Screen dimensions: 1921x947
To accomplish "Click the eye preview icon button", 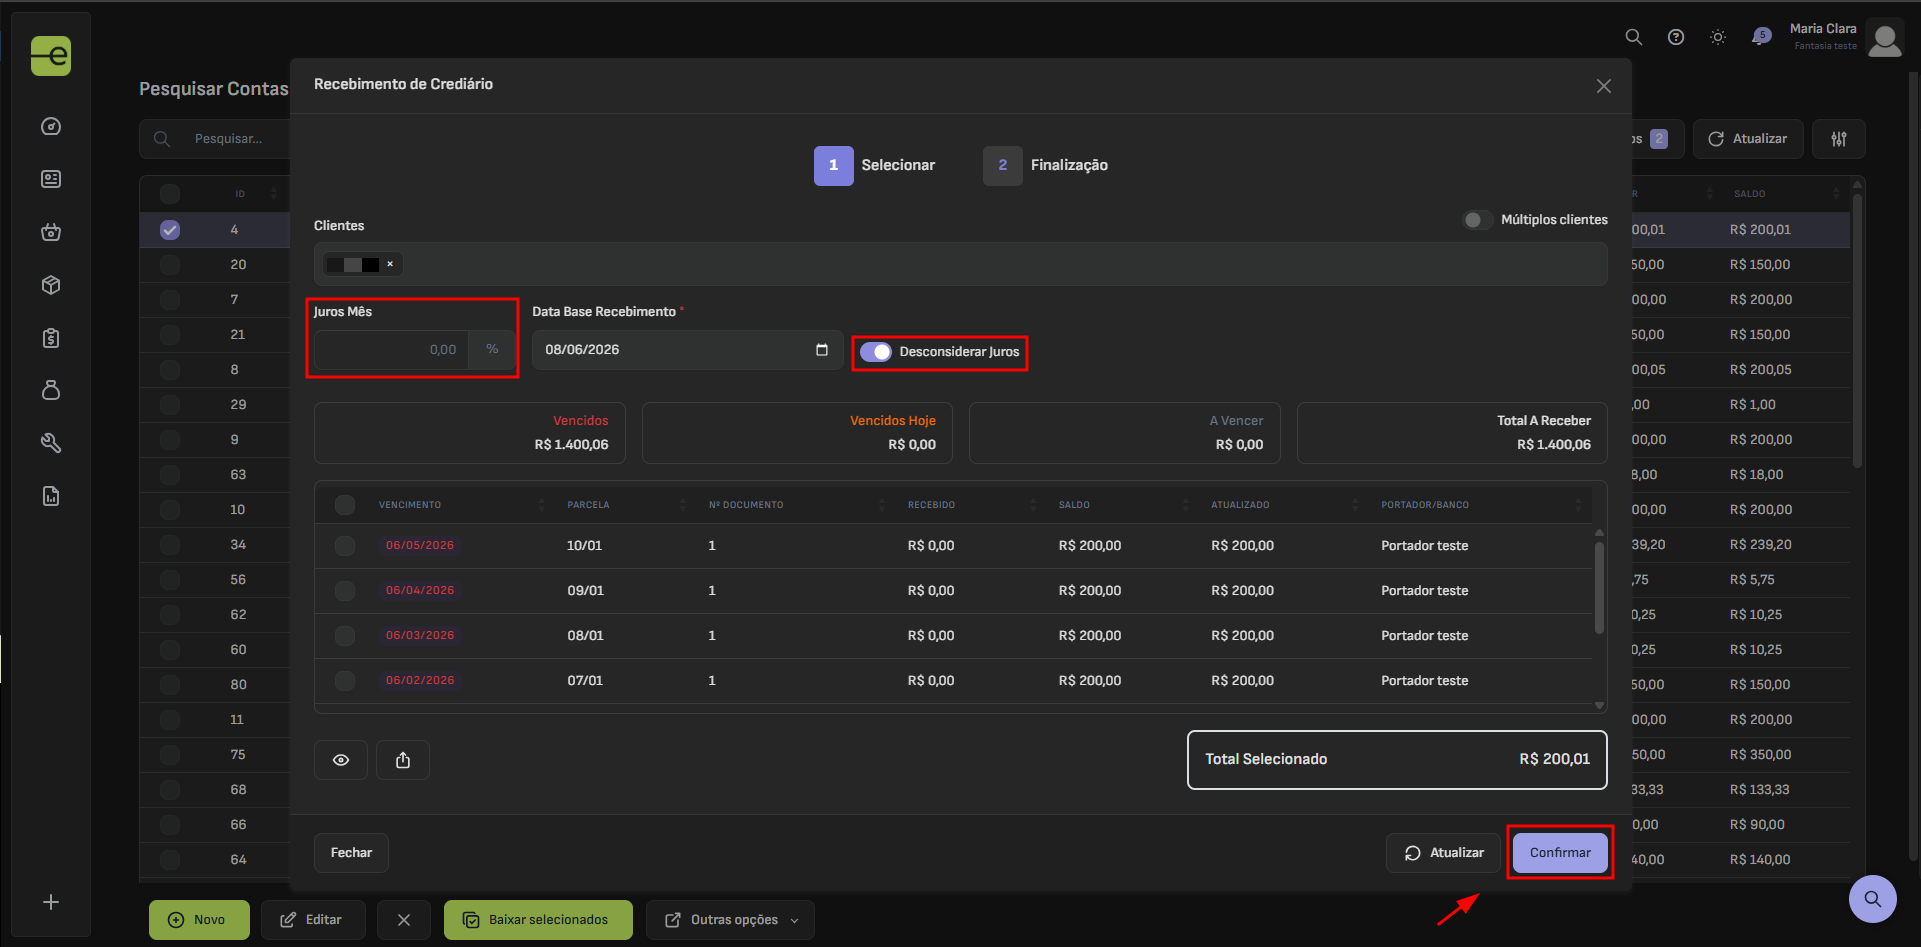I will coord(341,760).
